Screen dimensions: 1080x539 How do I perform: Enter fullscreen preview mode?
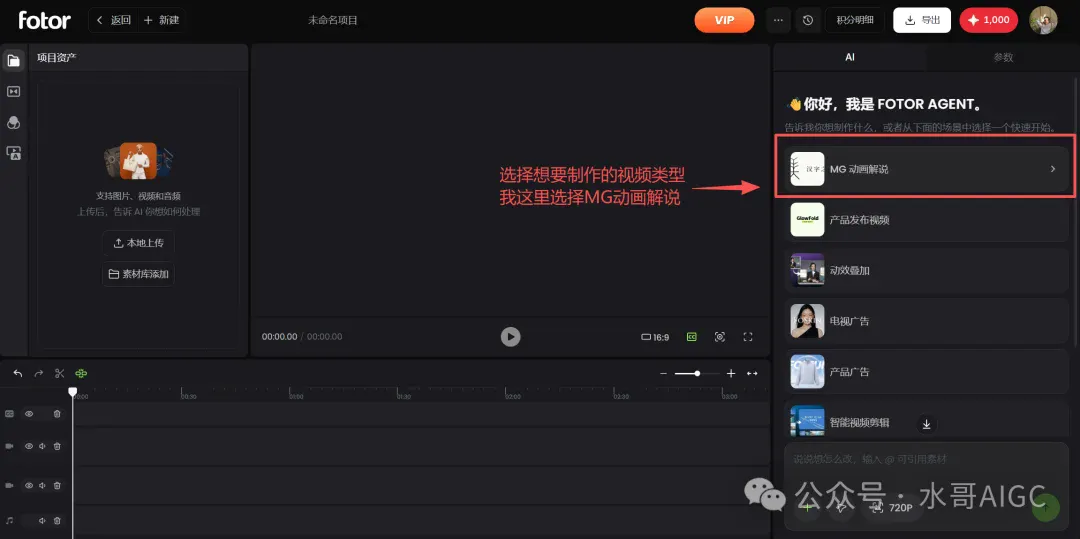point(748,337)
